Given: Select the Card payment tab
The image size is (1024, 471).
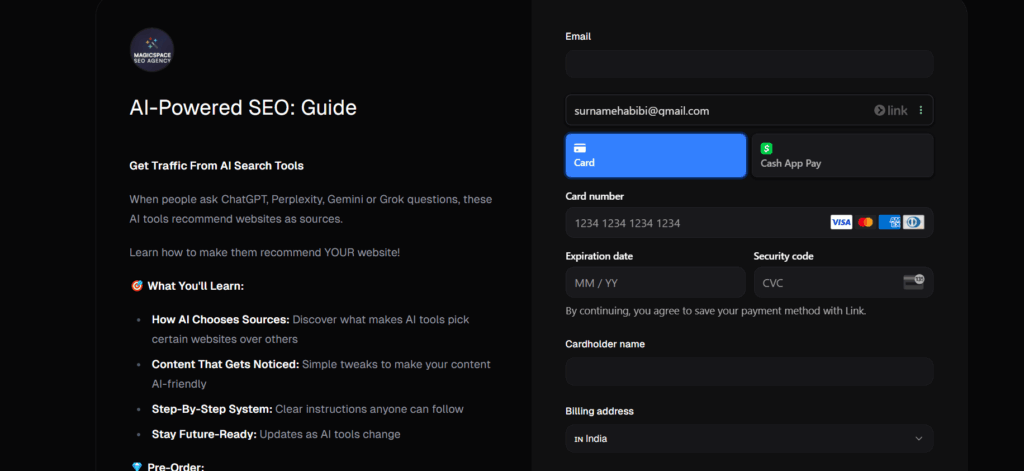Looking at the screenshot, I should (655, 155).
